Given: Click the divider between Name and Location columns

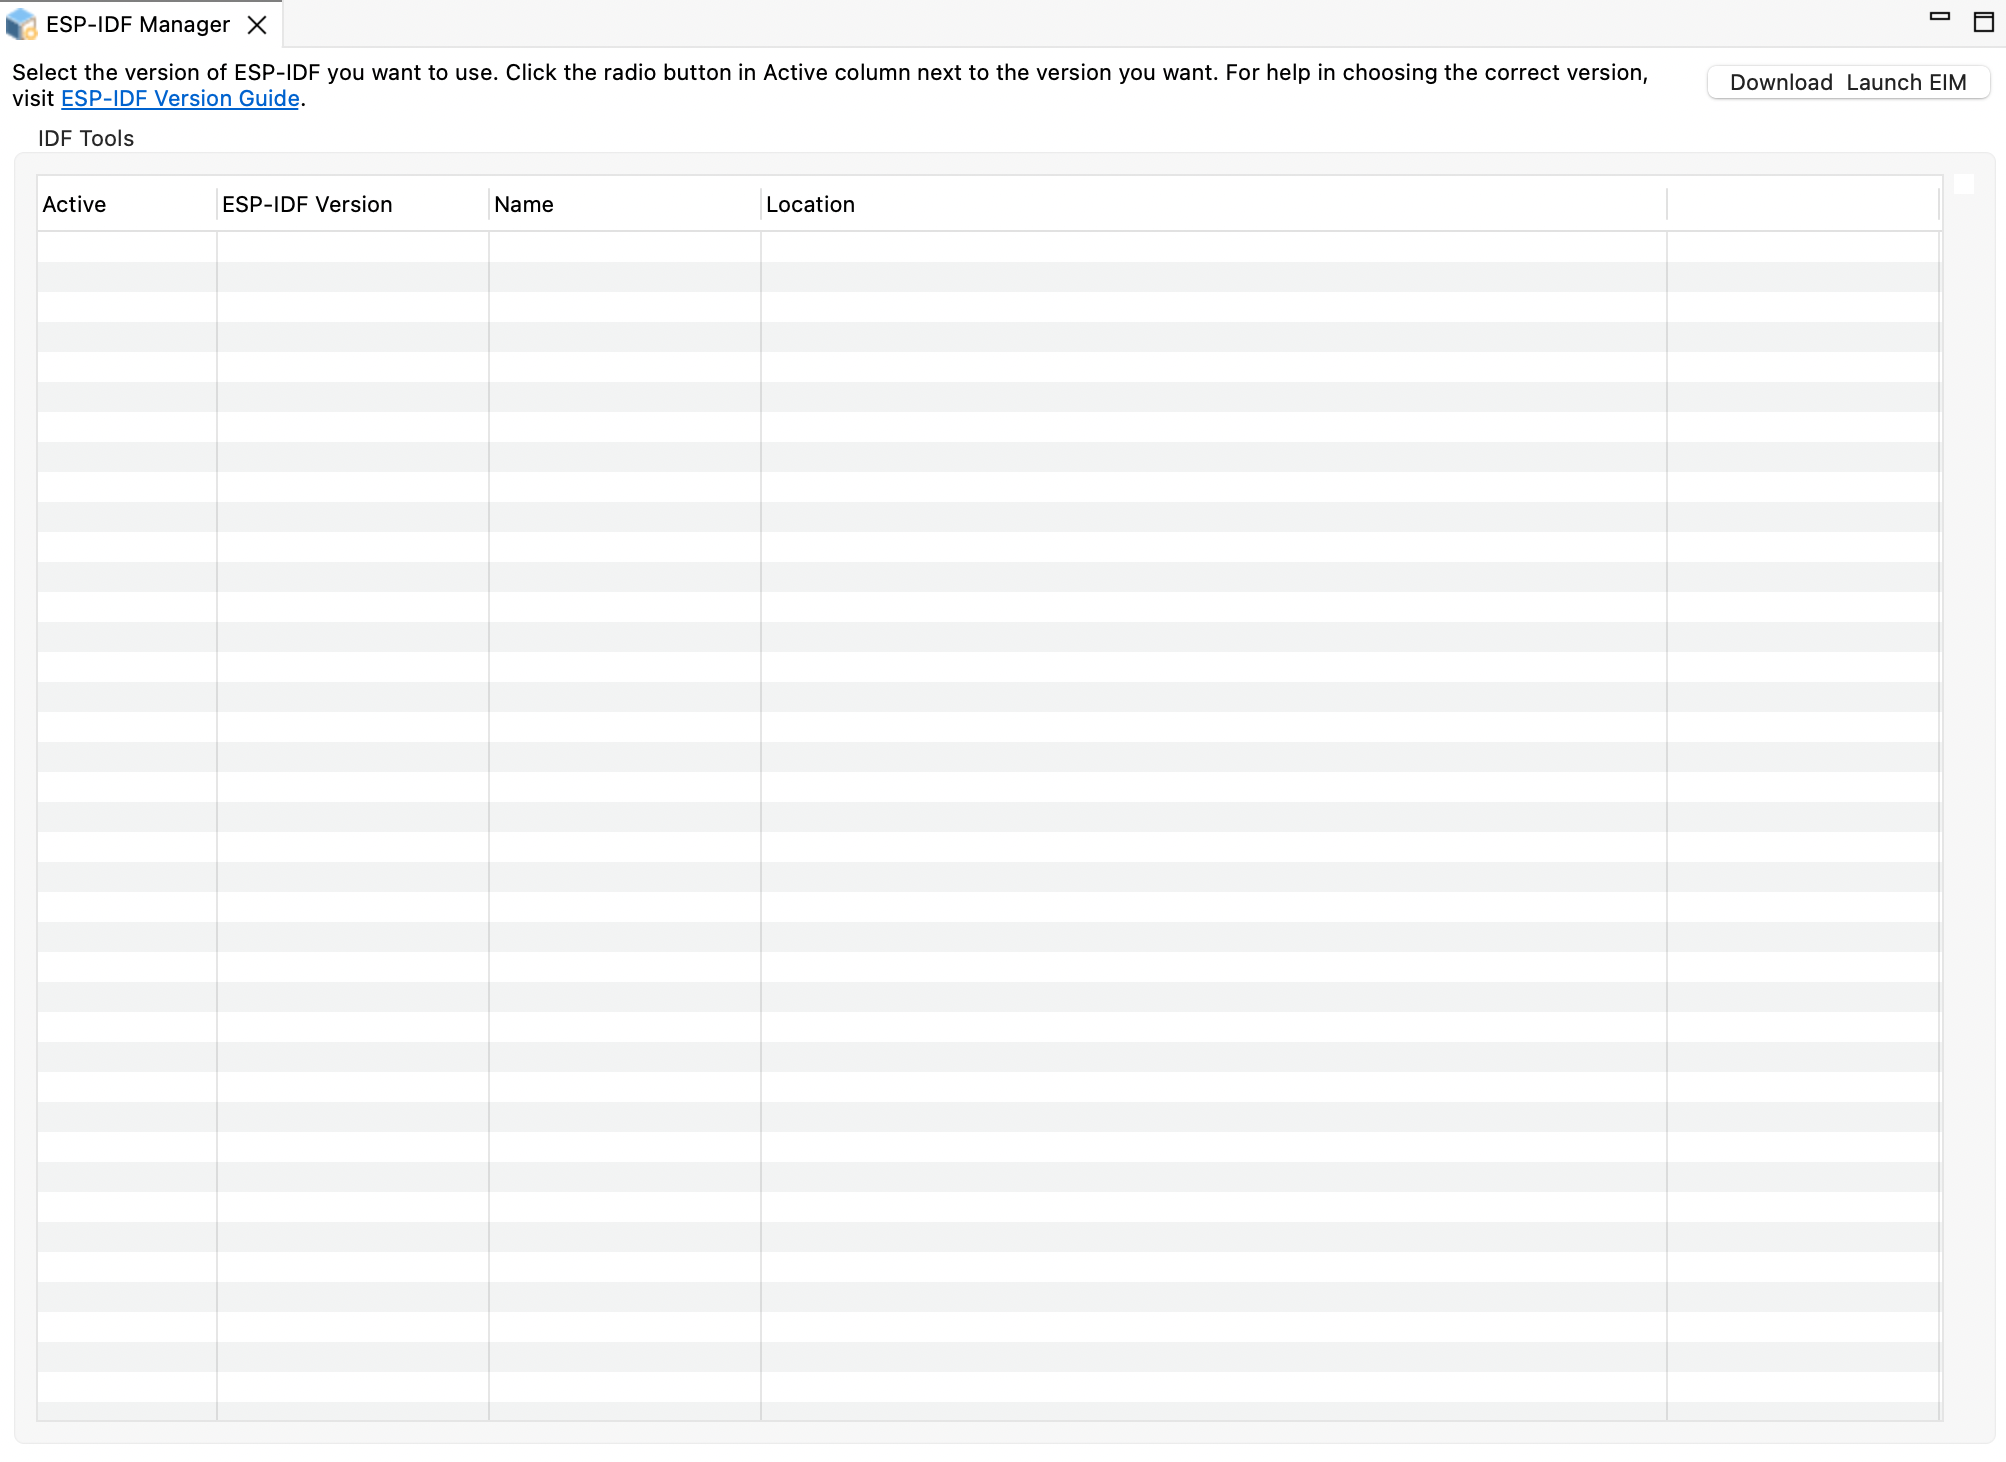Looking at the screenshot, I should tap(760, 204).
